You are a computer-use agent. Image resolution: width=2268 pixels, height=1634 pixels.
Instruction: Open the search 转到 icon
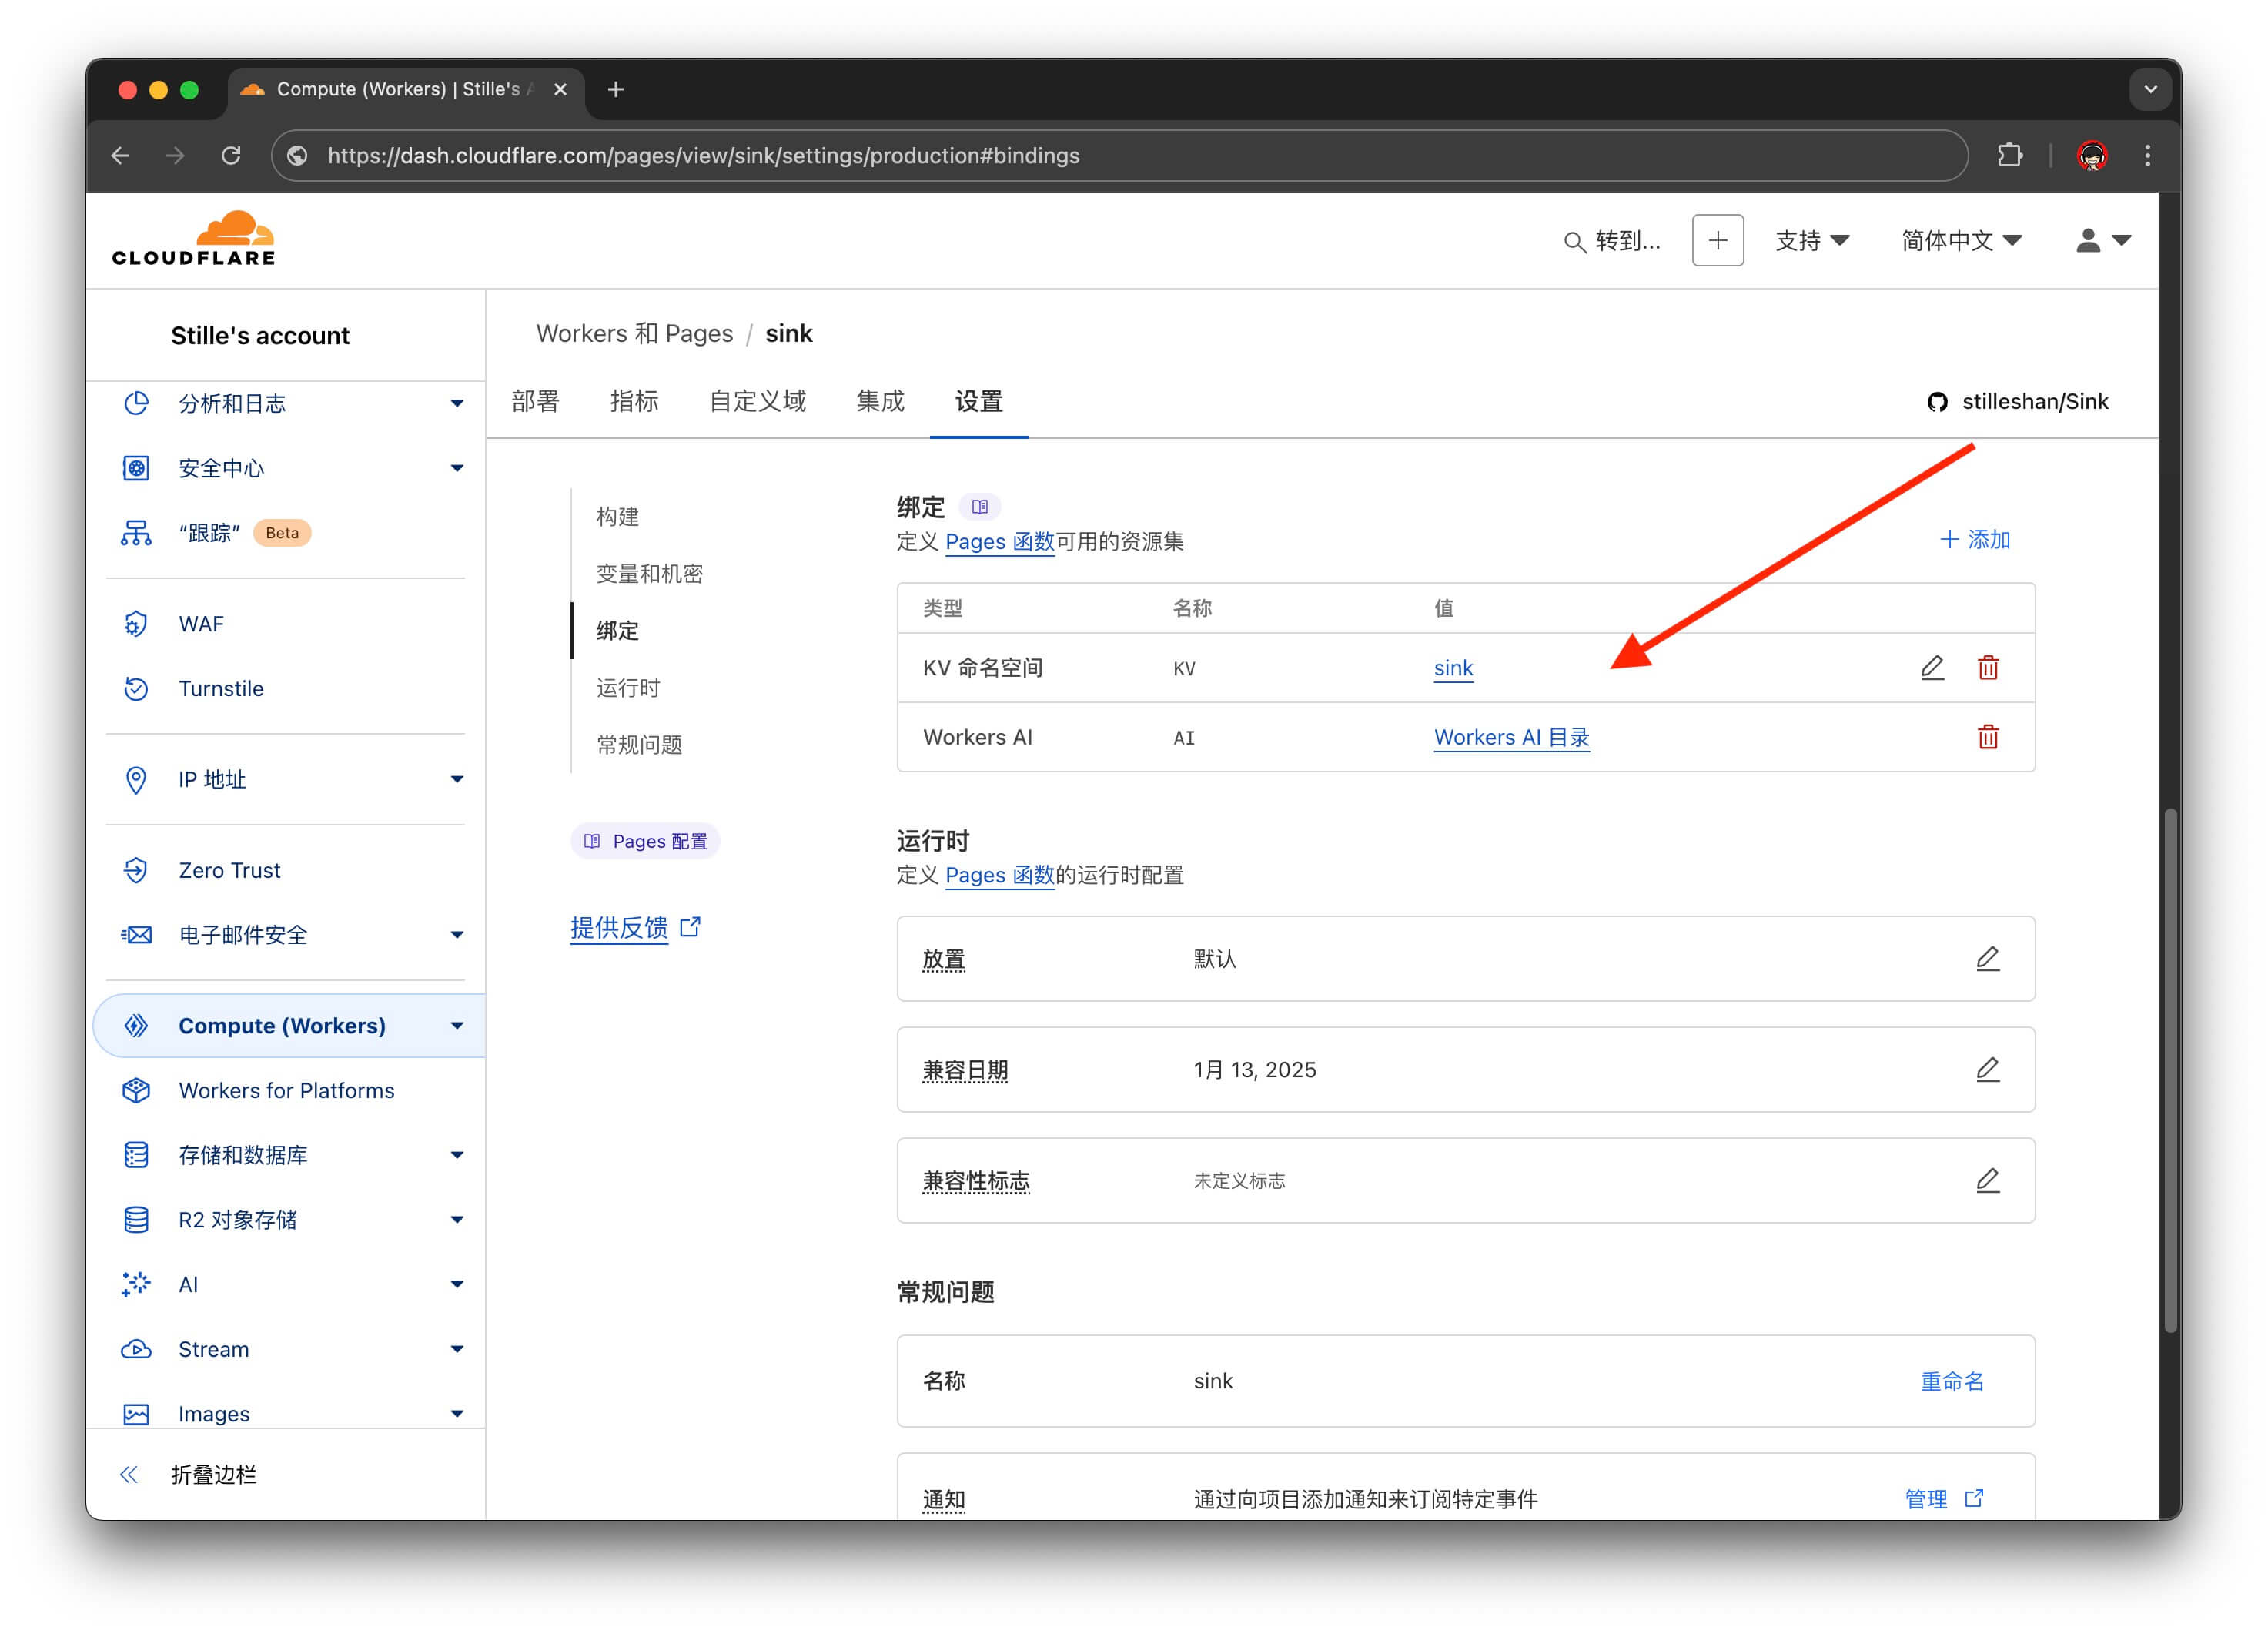(x=1574, y=242)
